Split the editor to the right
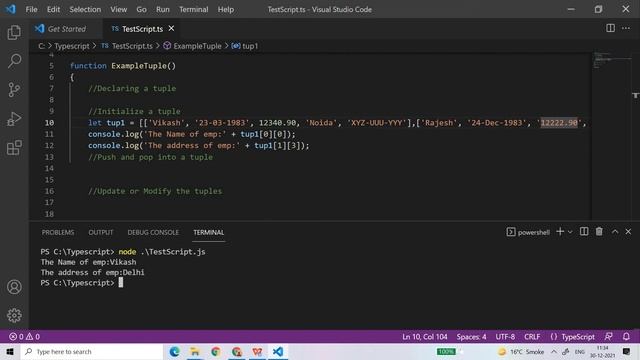The image size is (640, 360). (x=610, y=28)
